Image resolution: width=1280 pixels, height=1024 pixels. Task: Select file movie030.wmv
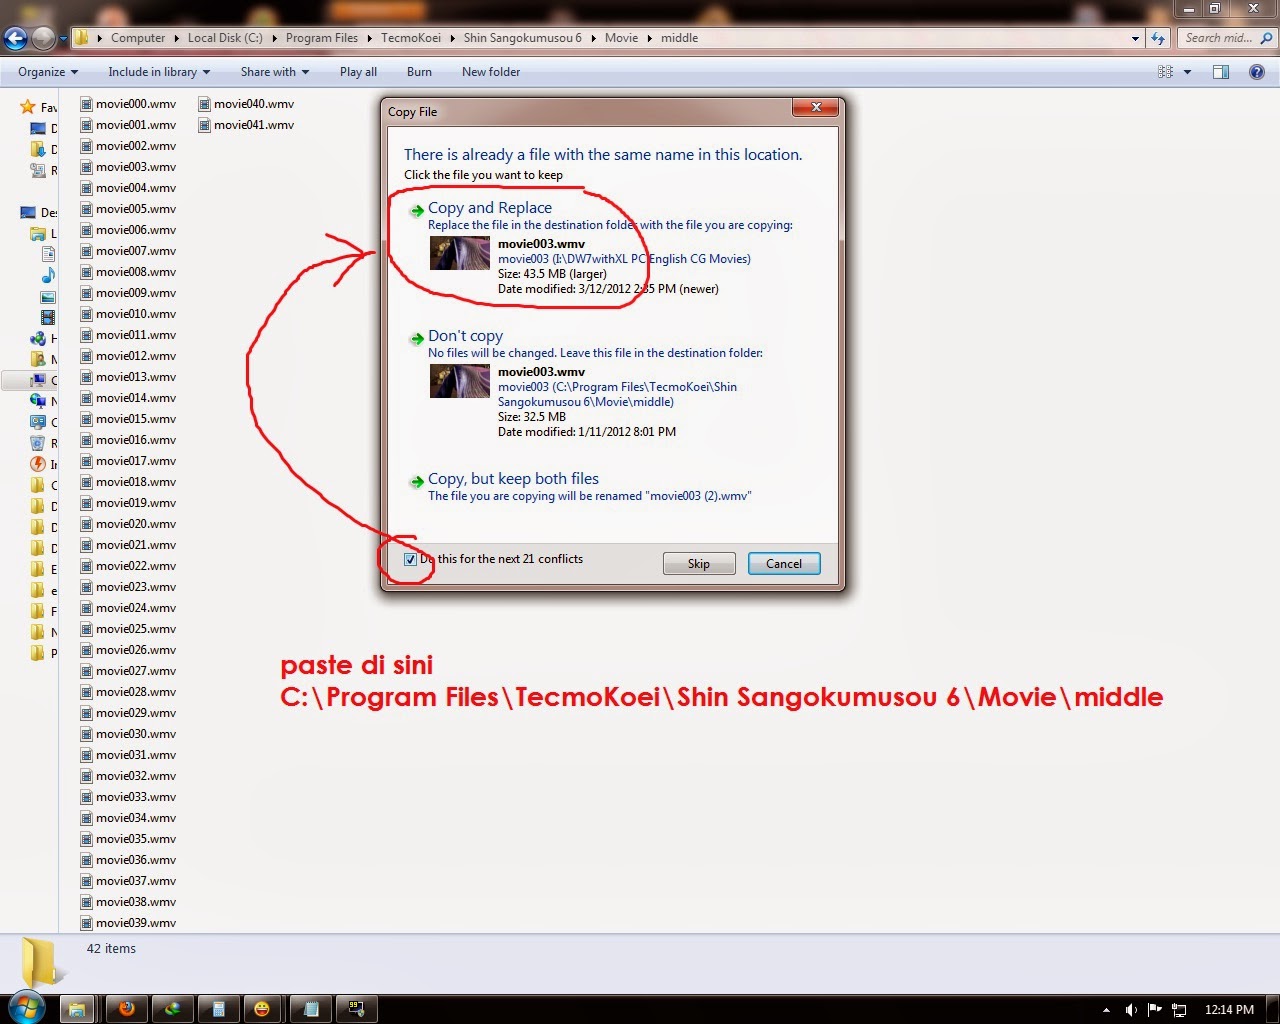(x=128, y=734)
